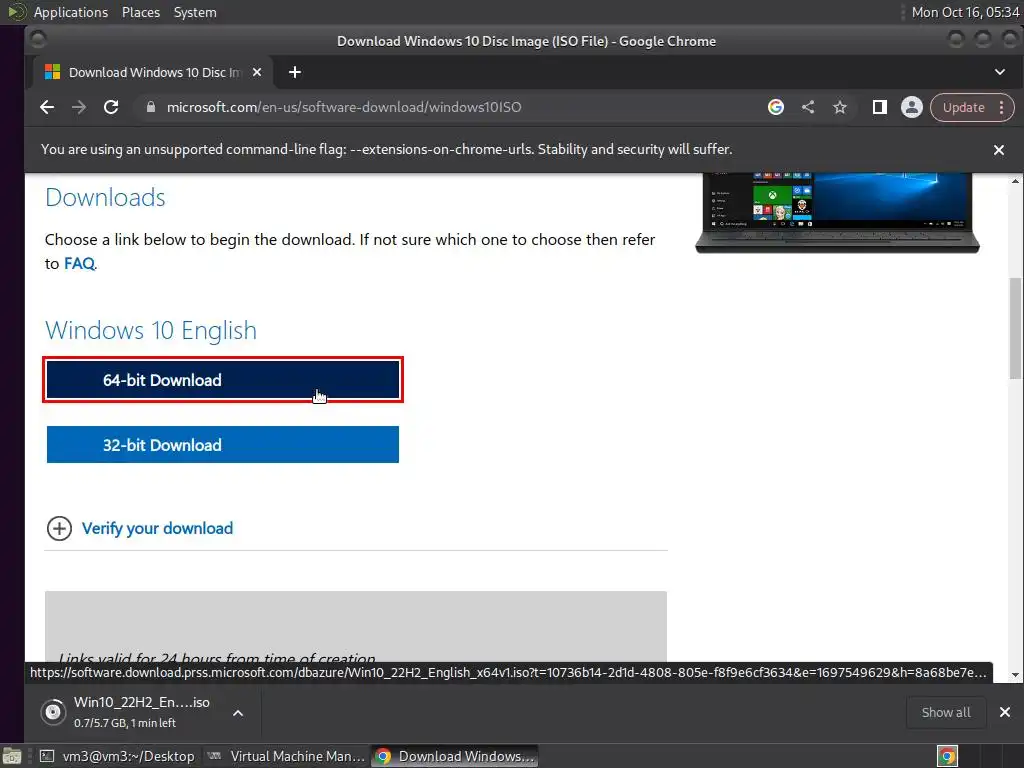
Task: Click the Chrome icon in system tray
Action: [947, 756]
